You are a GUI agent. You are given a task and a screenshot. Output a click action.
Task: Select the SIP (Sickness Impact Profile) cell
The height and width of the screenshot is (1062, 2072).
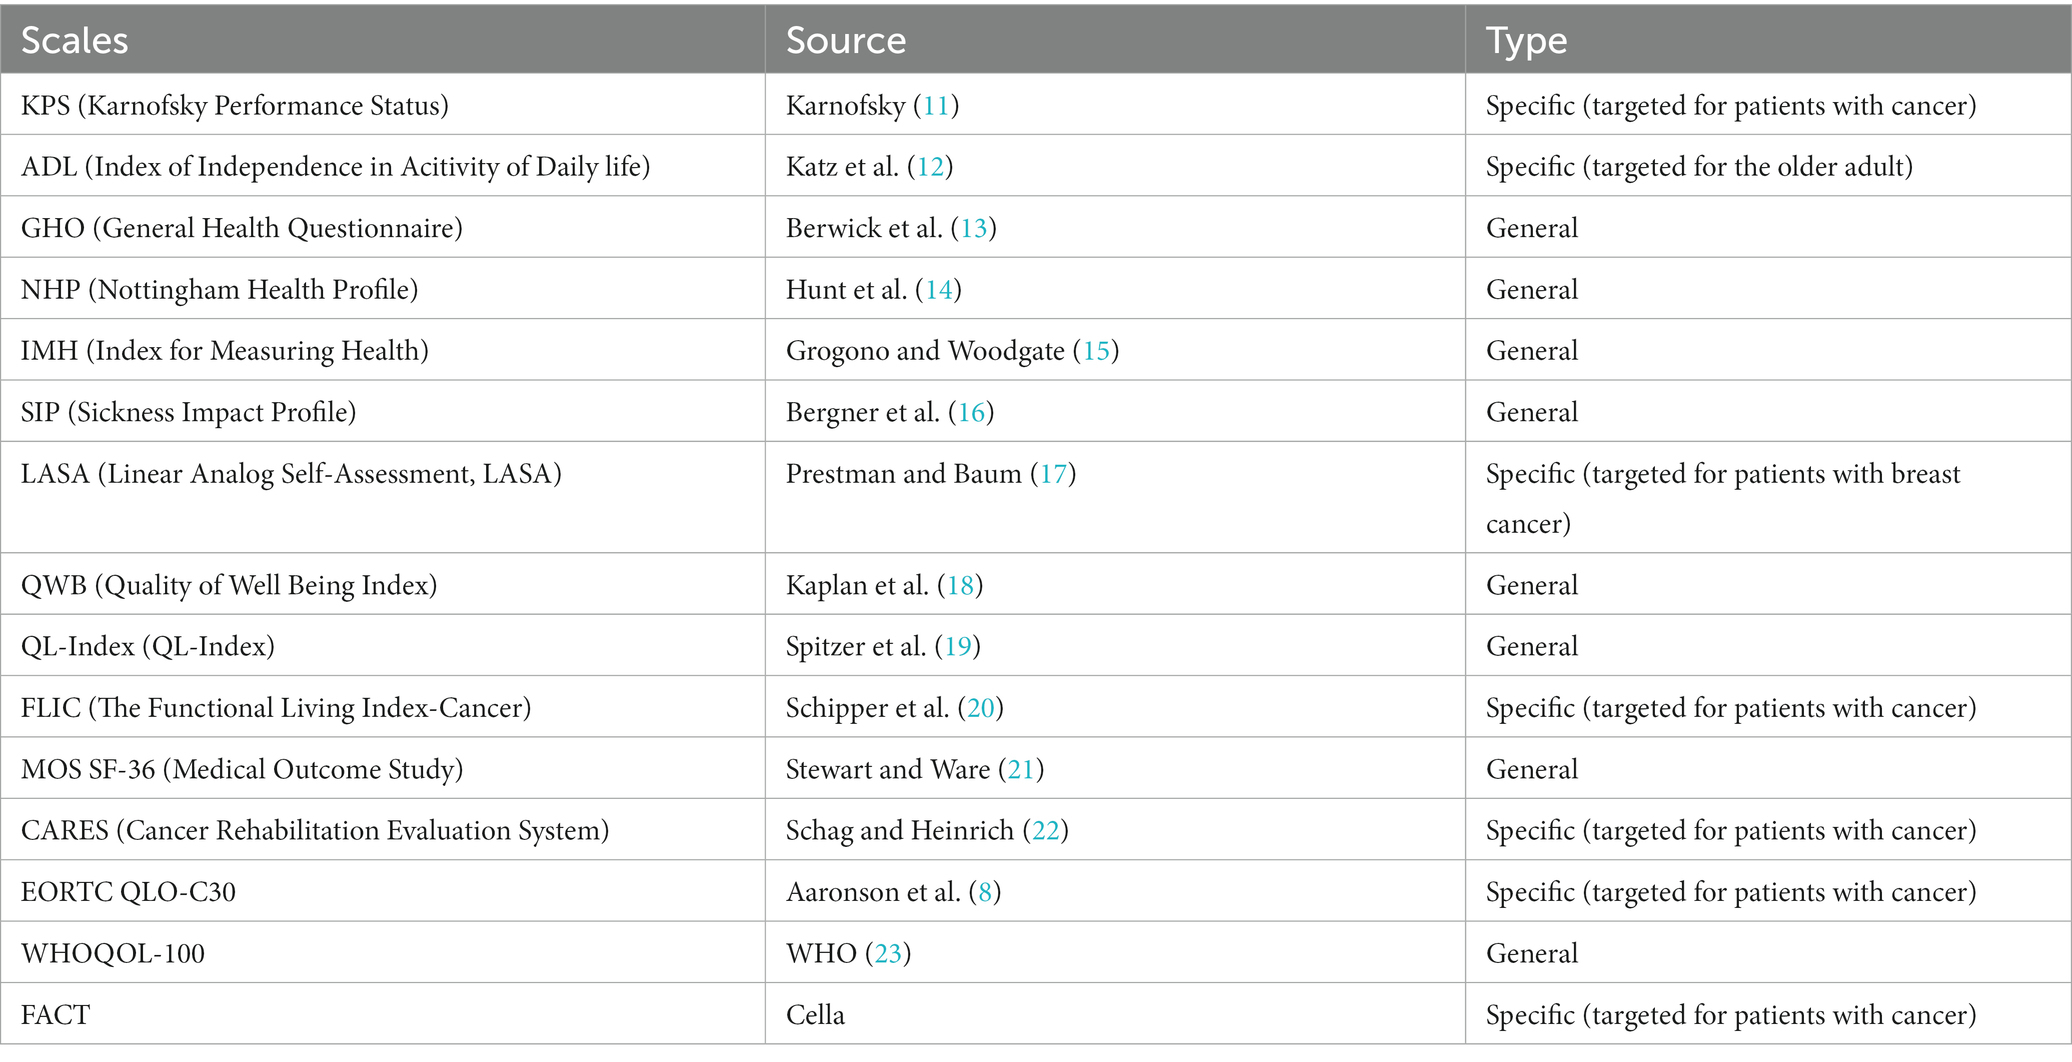[383, 412]
